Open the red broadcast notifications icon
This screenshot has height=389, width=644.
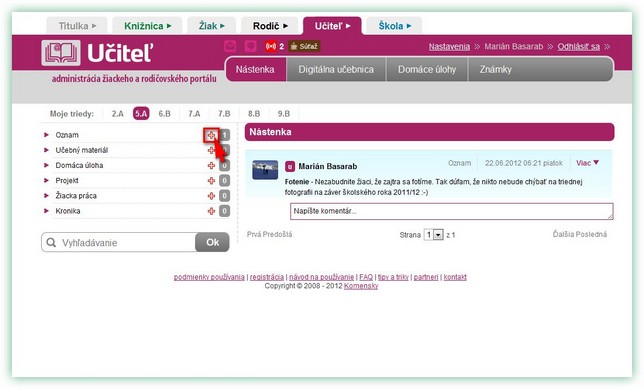tap(271, 46)
